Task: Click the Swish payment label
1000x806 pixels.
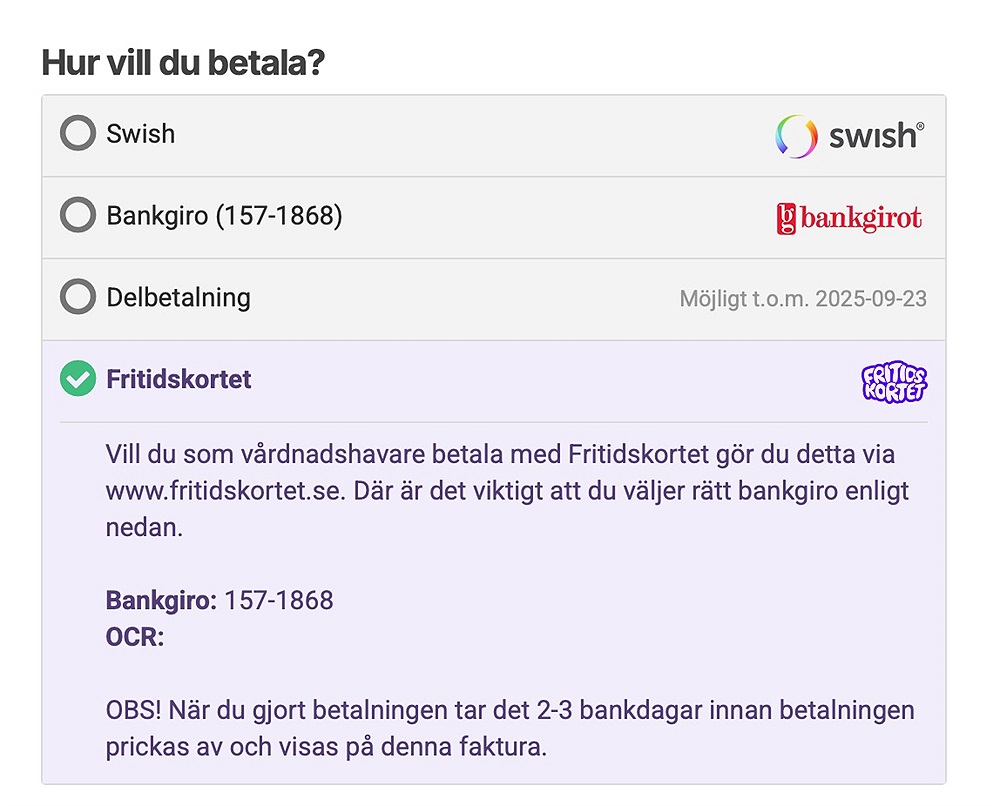Action: pos(141,134)
